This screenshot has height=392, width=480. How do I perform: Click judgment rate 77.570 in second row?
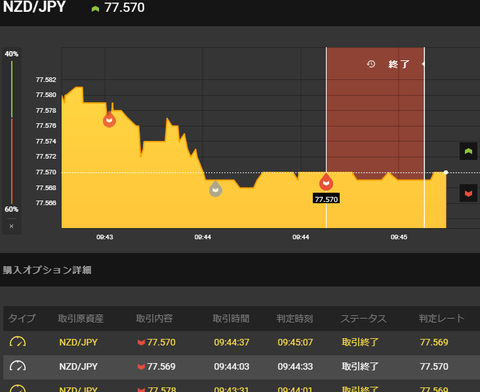tap(434, 367)
